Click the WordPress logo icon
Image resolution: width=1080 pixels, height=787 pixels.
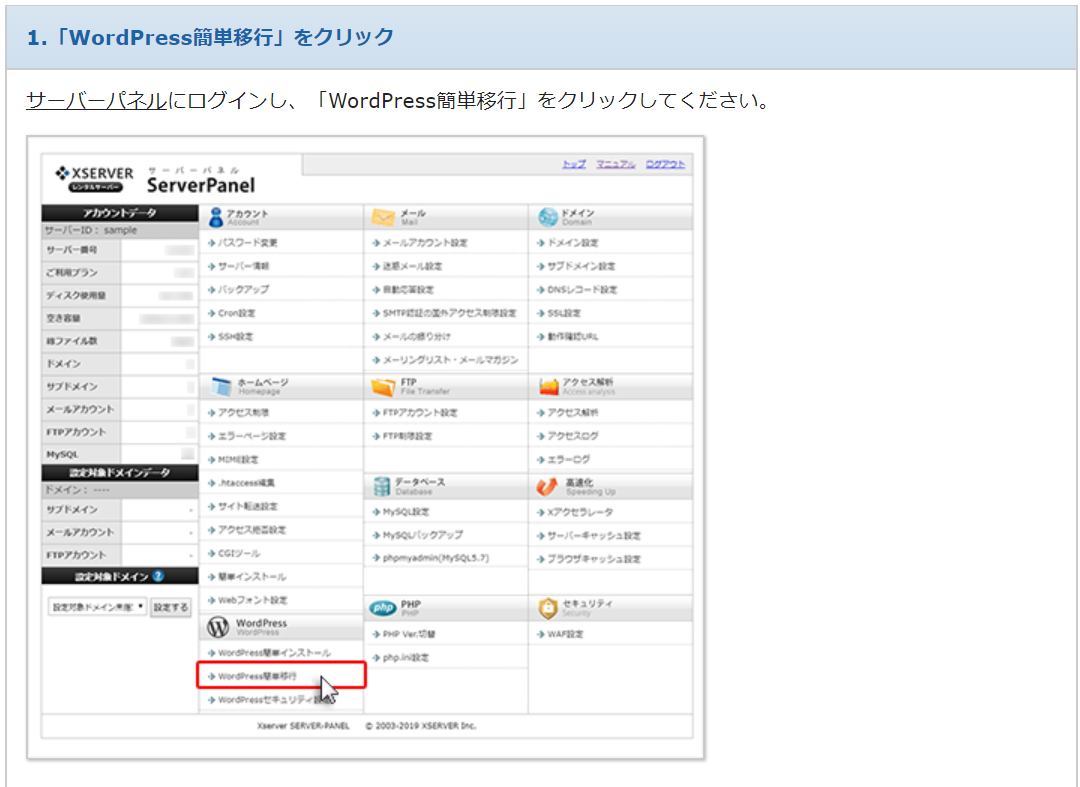[x=217, y=627]
